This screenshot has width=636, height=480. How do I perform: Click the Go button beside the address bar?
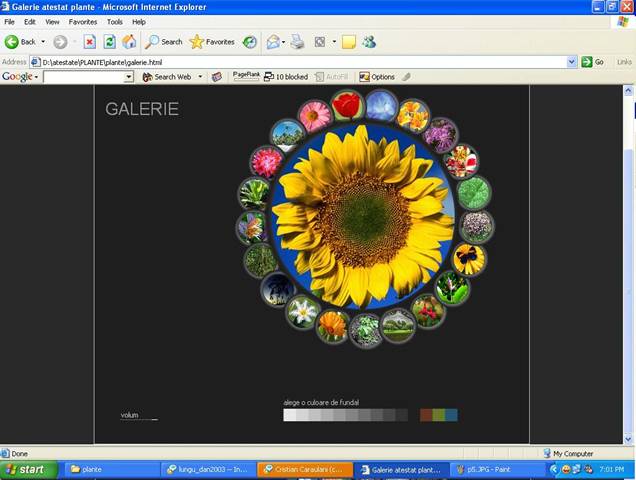593,62
